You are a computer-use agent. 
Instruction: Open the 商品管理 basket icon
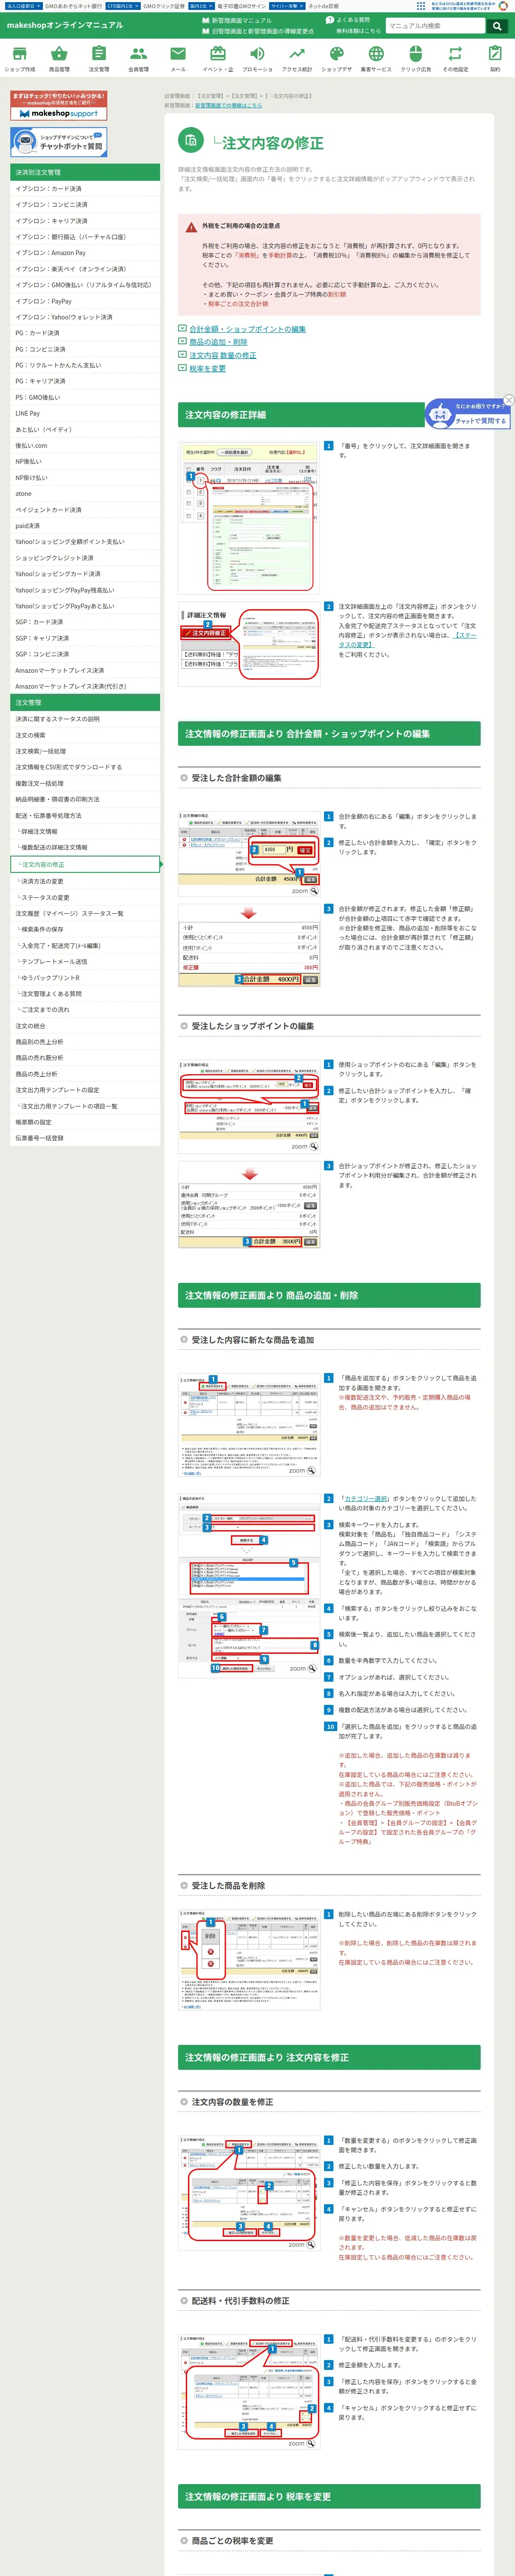[59, 58]
